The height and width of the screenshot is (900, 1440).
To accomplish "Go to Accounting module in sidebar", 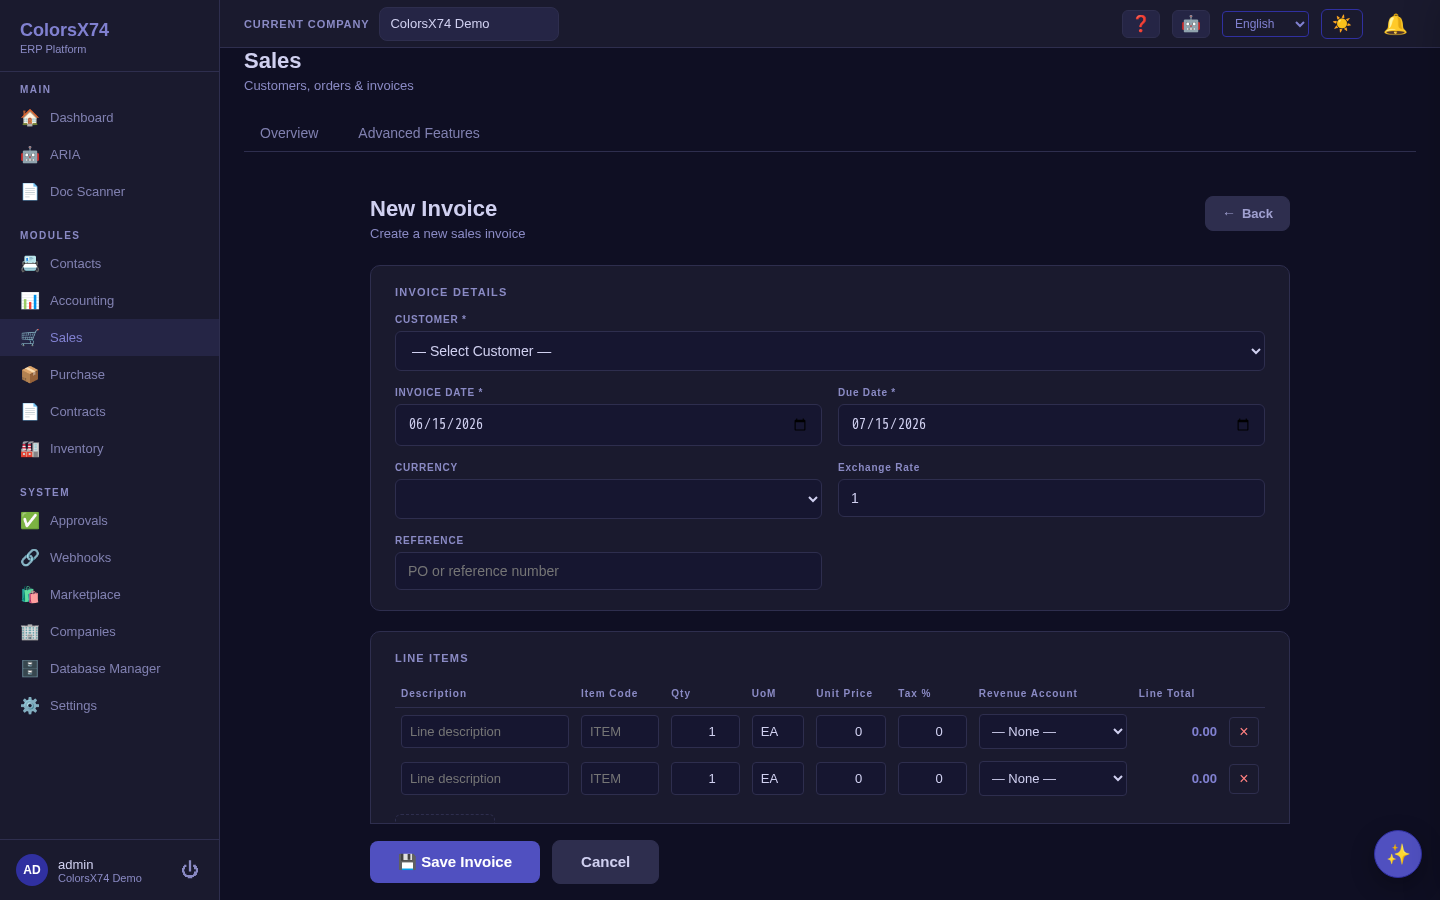I will coord(109,301).
